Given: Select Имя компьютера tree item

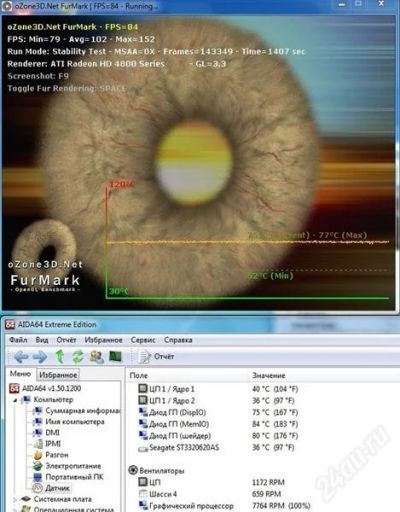Looking at the screenshot, I should (75, 422).
